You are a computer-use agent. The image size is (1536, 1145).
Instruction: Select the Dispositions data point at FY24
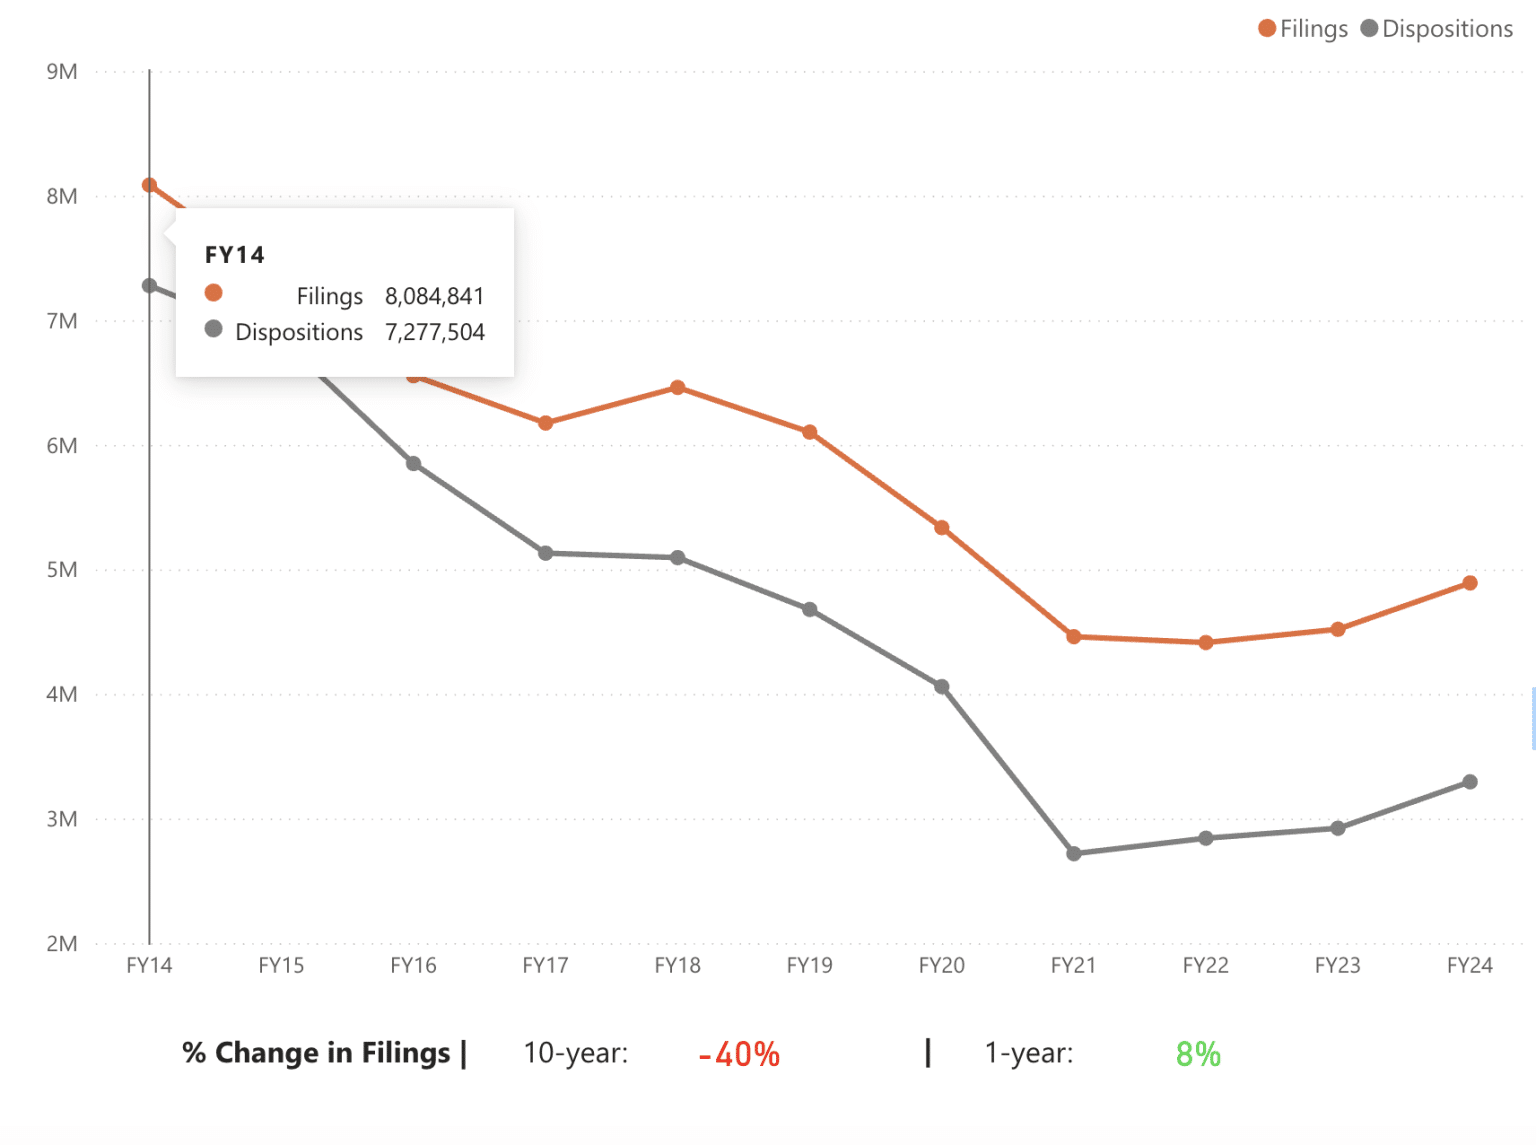point(1469,782)
